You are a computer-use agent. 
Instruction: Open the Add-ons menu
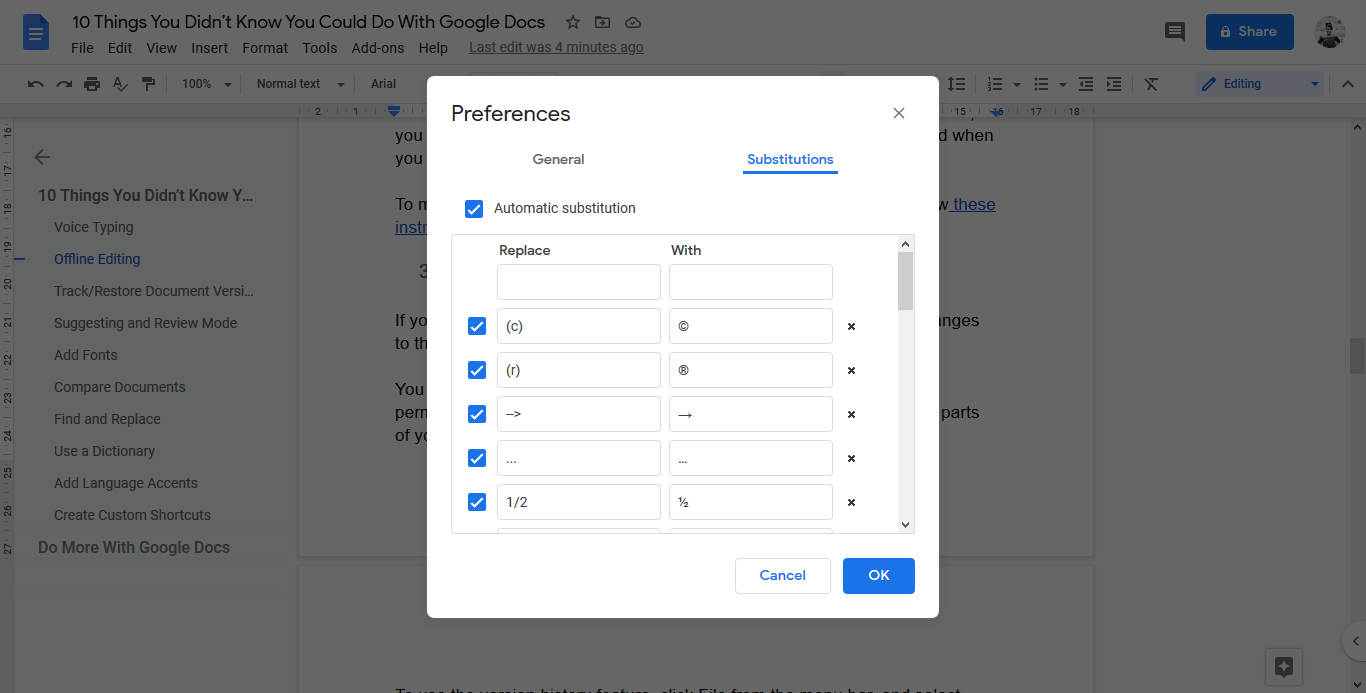[x=378, y=47]
